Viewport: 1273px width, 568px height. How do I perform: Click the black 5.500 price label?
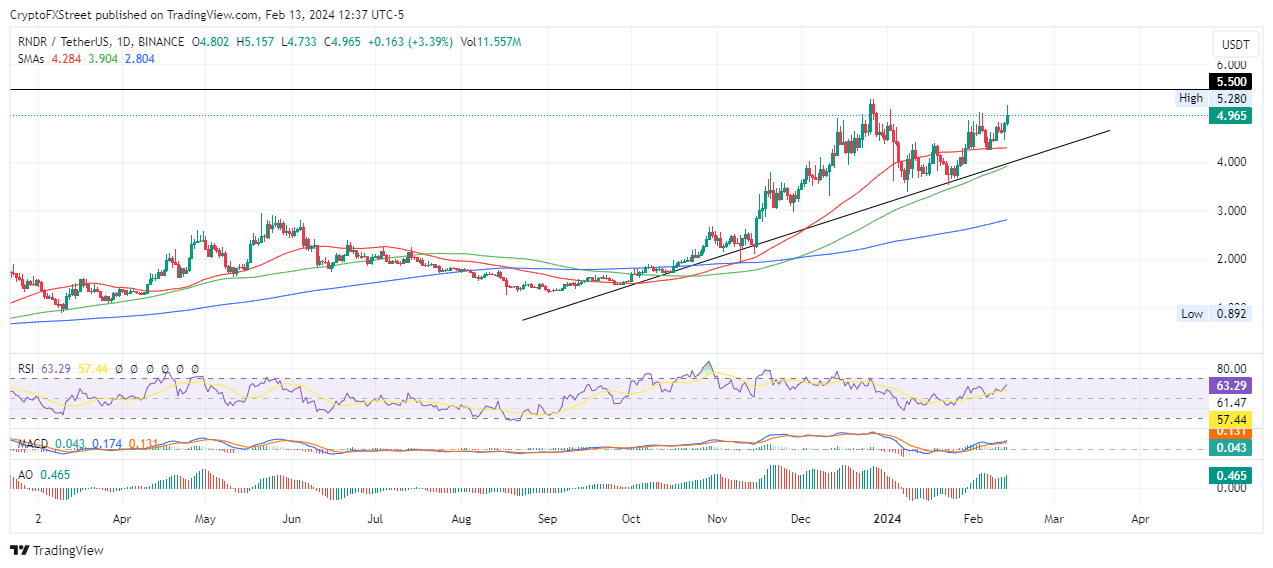click(x=1229, y=81)
